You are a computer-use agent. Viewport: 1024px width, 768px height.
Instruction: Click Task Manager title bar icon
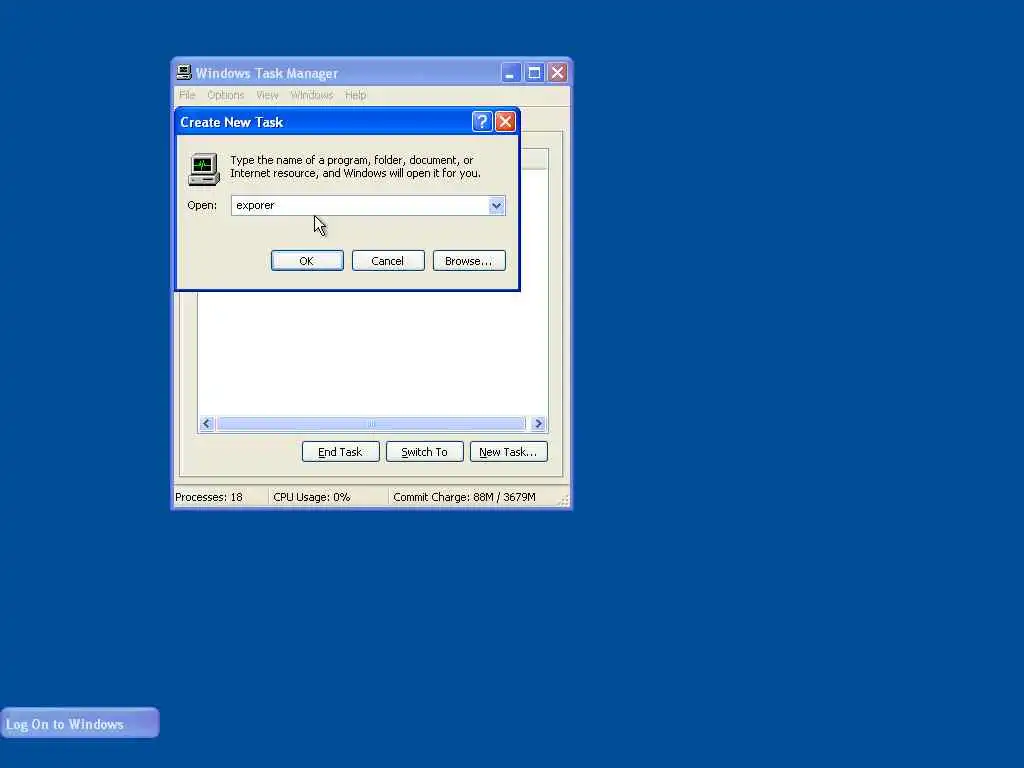pyautogui.click(x=184, y=72)
